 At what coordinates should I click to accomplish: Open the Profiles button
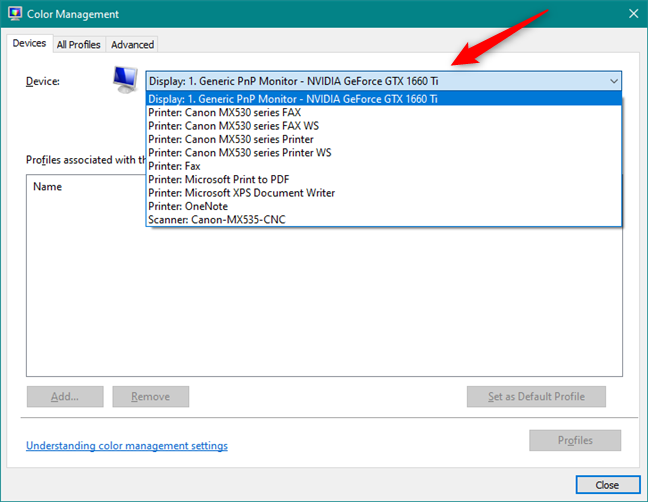[575, 440]
